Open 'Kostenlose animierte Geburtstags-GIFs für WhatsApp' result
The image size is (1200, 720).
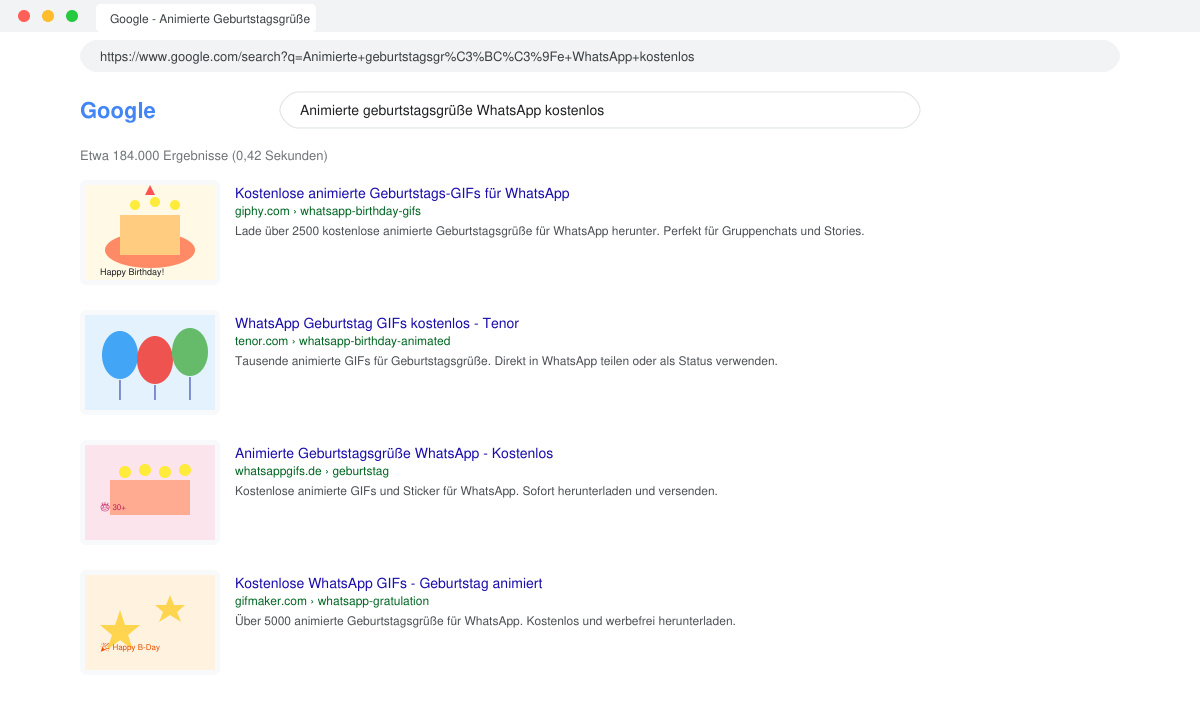coord(402,193)
